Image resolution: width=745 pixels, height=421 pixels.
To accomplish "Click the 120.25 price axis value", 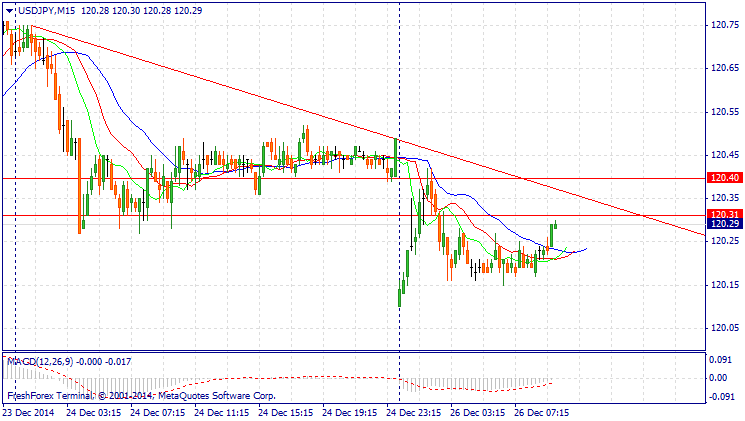I will [x=725, y=241].
